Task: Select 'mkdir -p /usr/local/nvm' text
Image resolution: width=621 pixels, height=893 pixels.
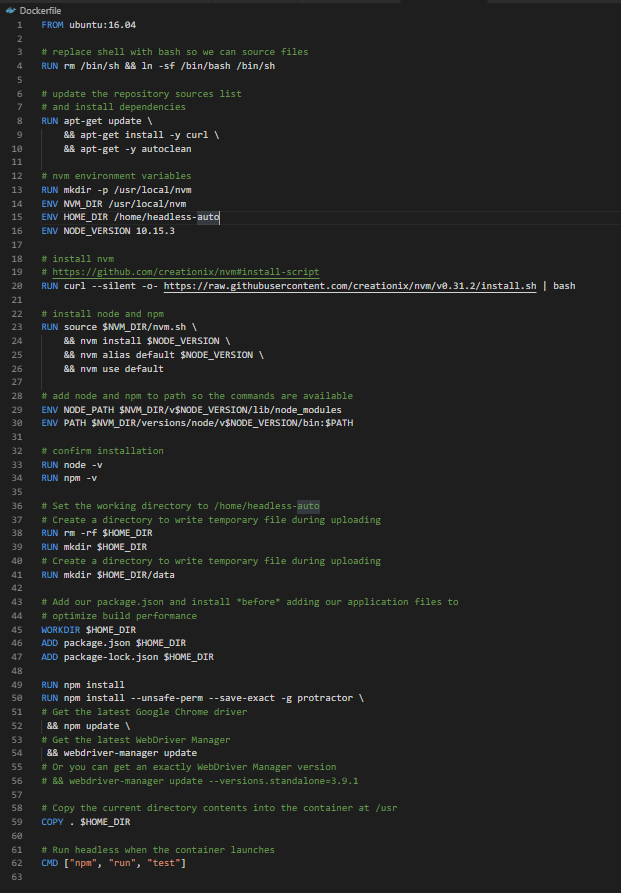Action: click(x=128, y=190)
